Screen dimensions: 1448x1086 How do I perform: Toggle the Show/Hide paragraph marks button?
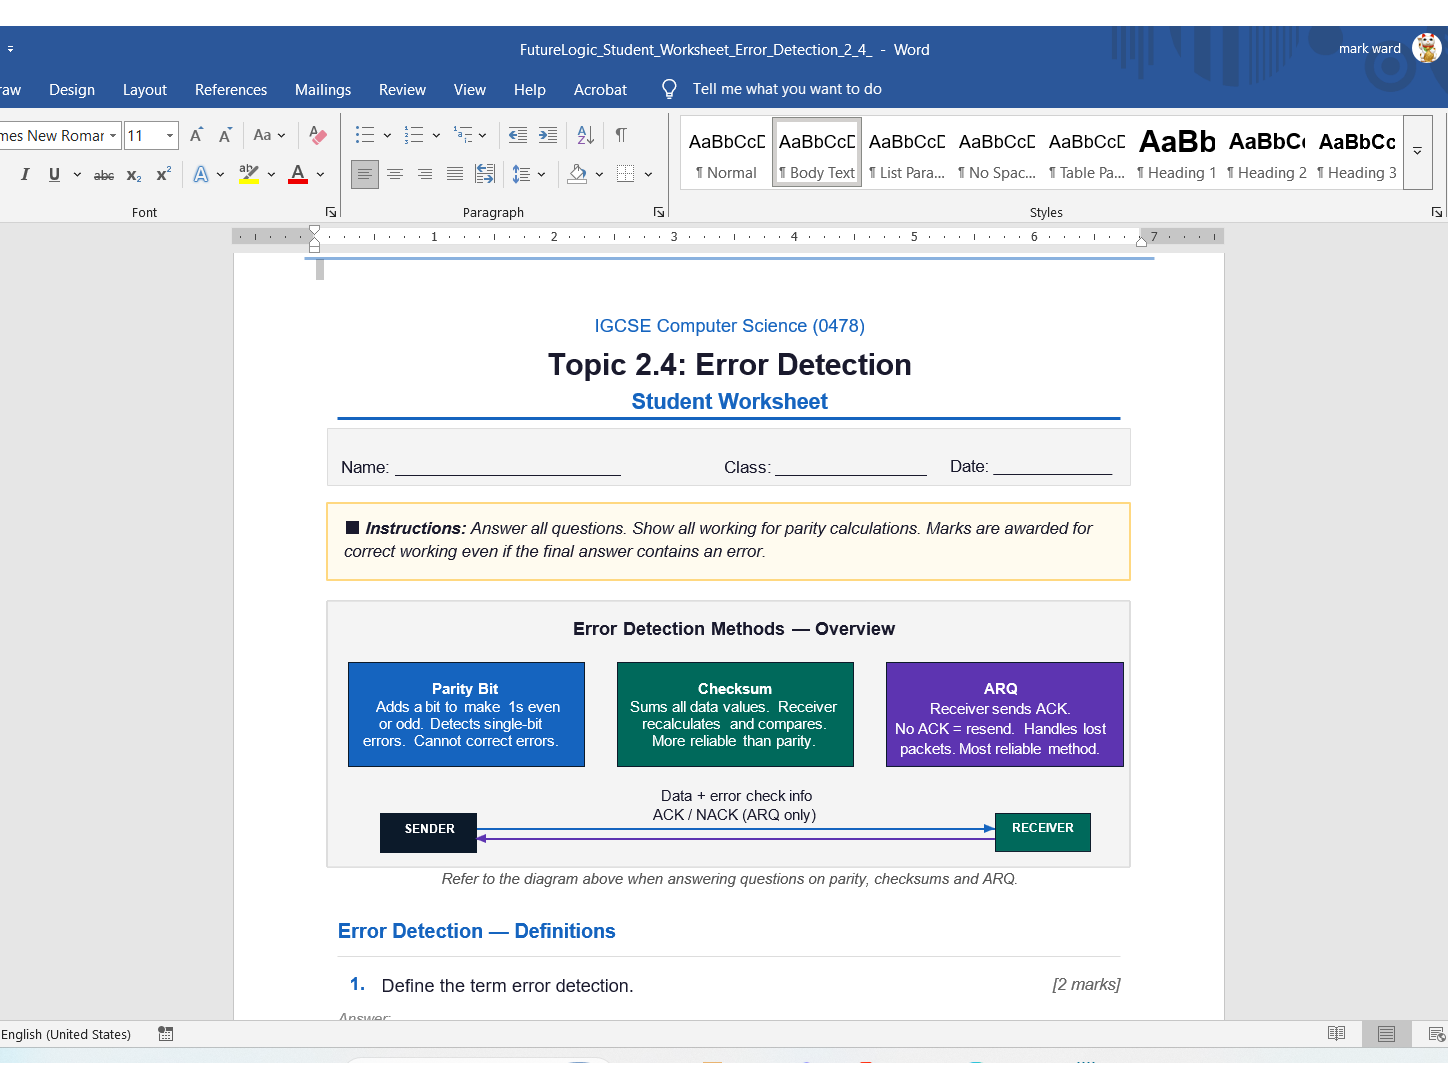(621, 135)
